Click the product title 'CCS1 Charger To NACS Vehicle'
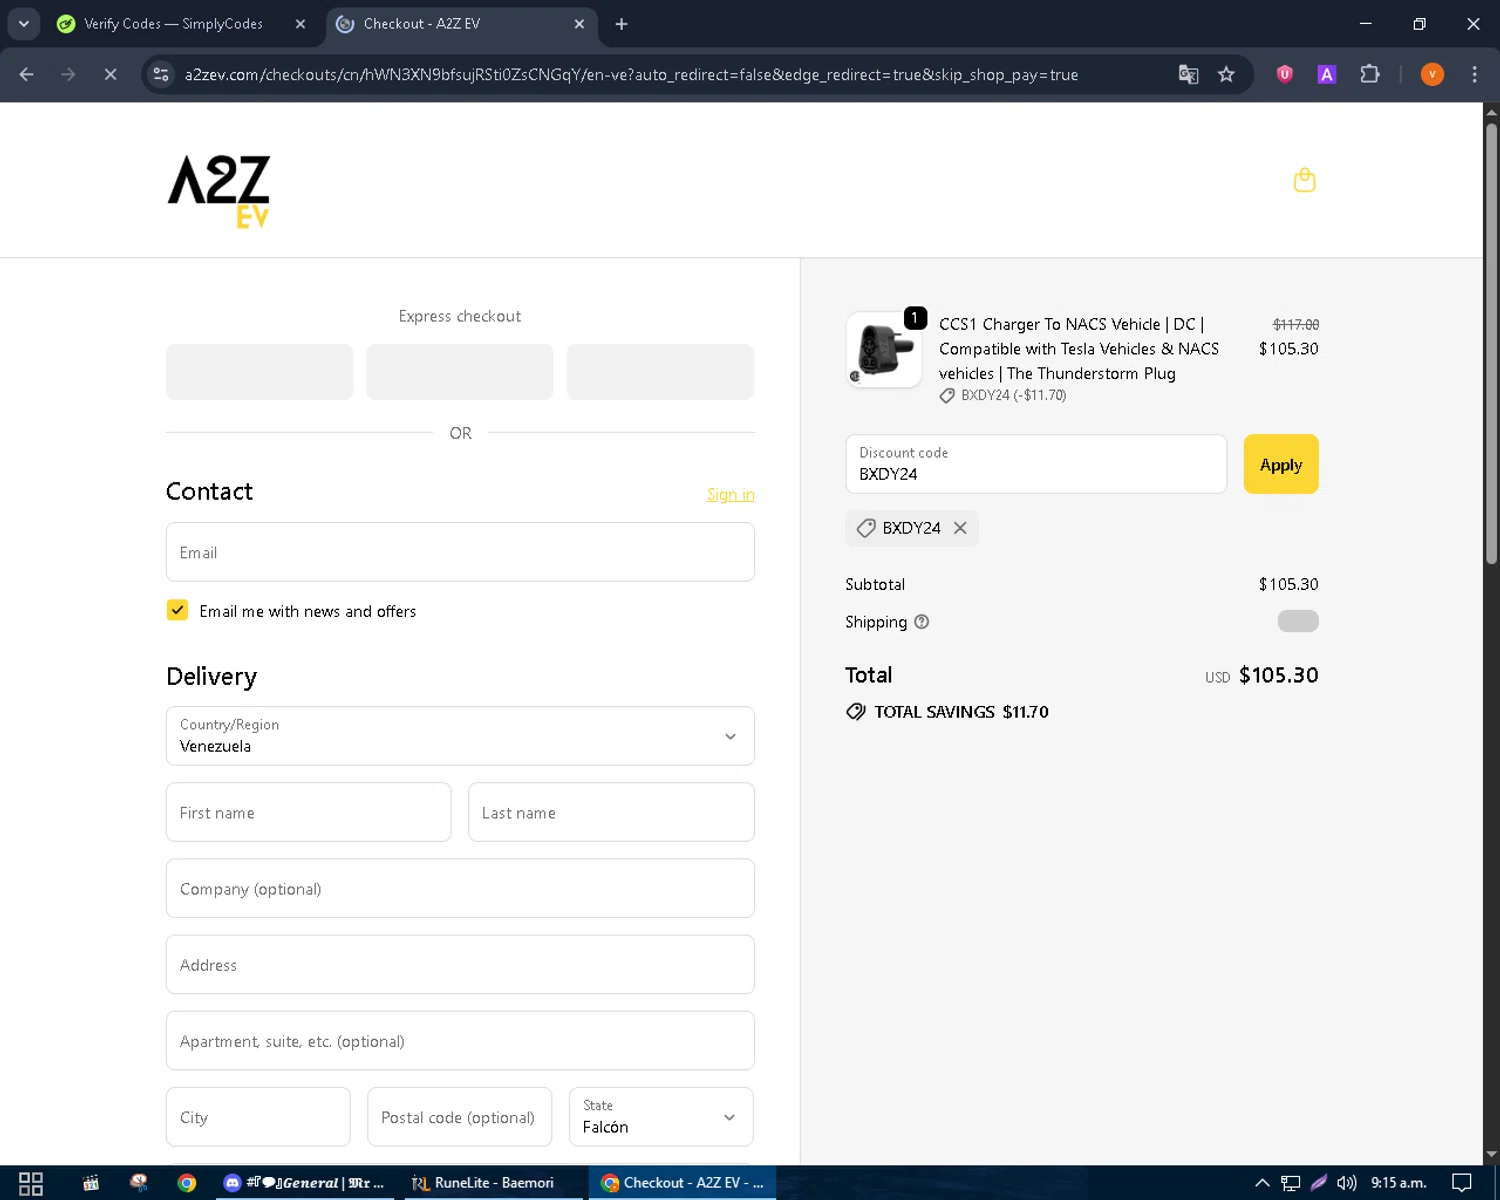 [1078, 349]
